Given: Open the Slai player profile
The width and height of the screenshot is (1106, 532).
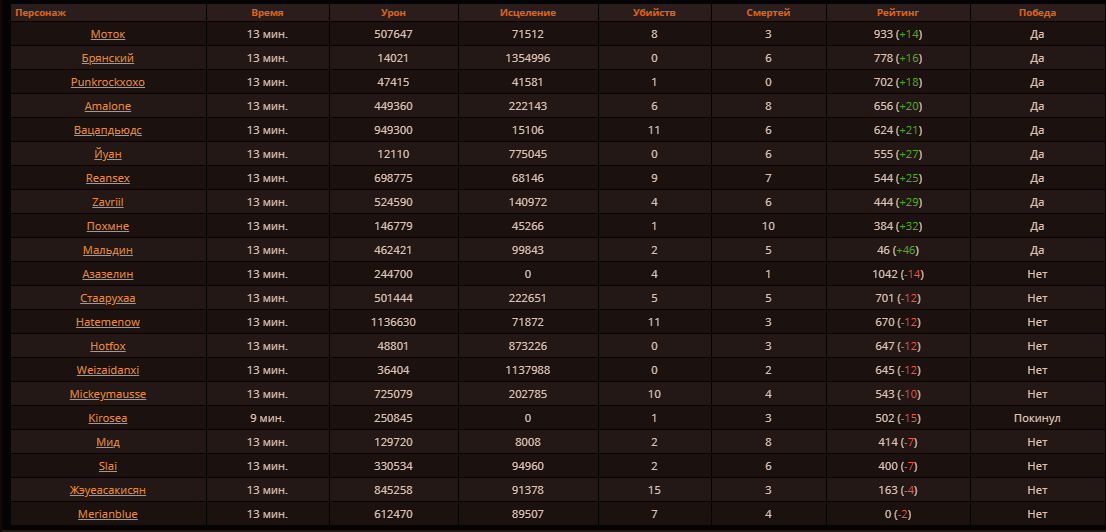Looking at the screenshot, I should click(x=108, y=466).
